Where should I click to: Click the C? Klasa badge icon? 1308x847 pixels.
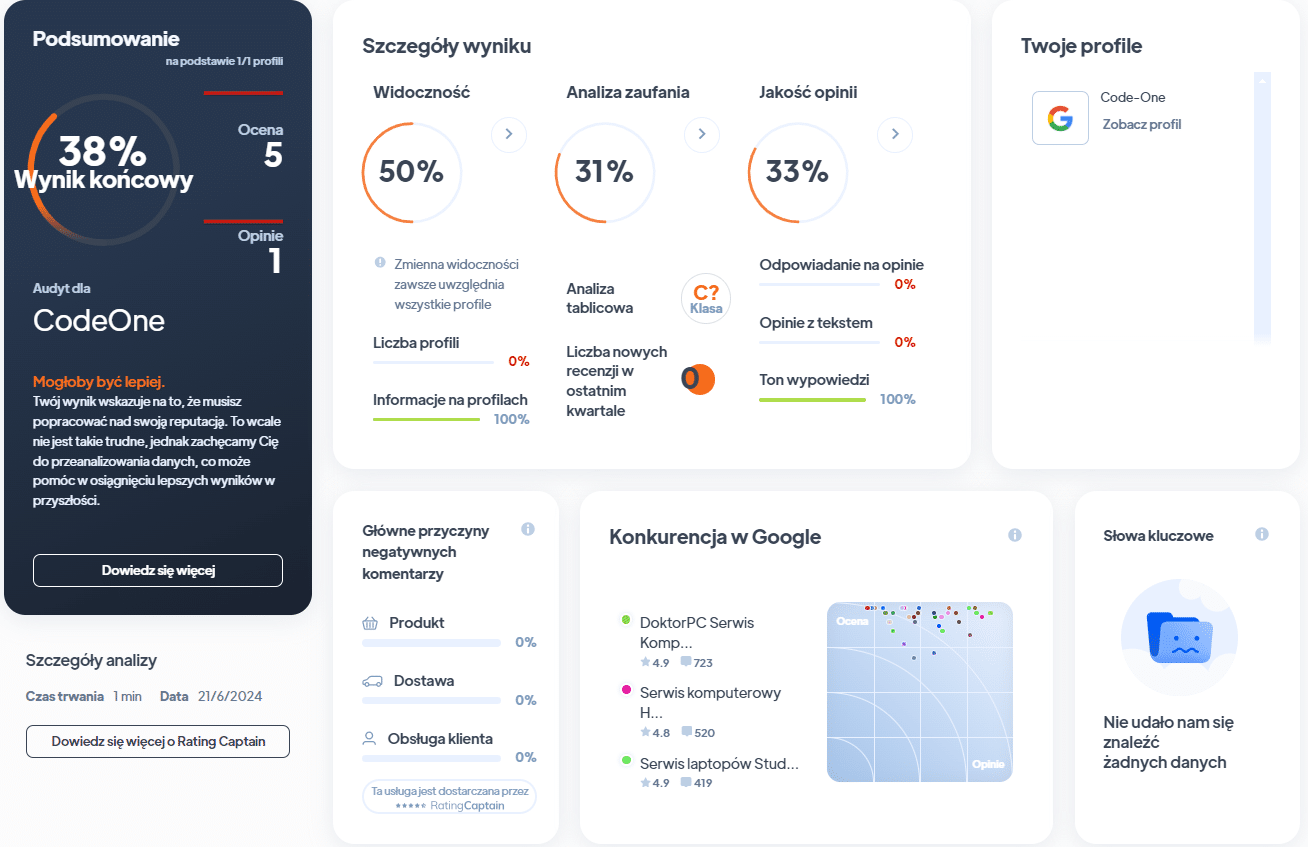coord(706,298)
